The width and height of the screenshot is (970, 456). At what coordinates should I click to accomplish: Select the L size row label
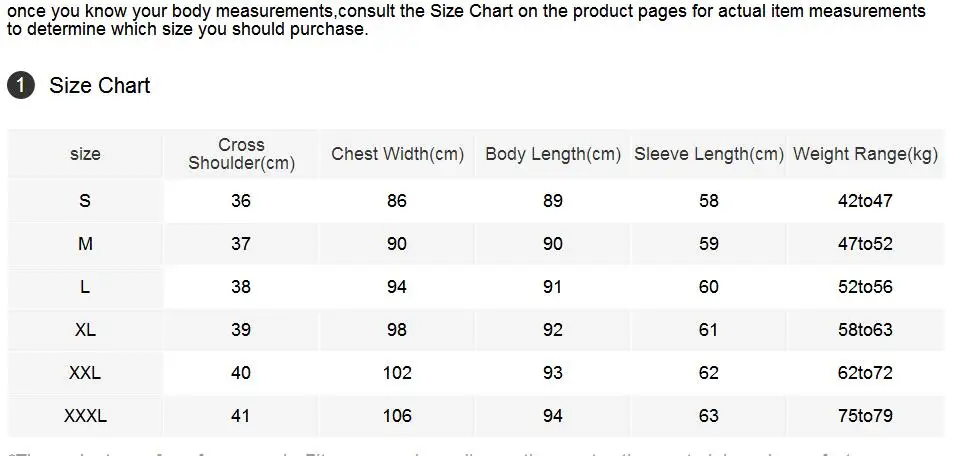[85, 286]
